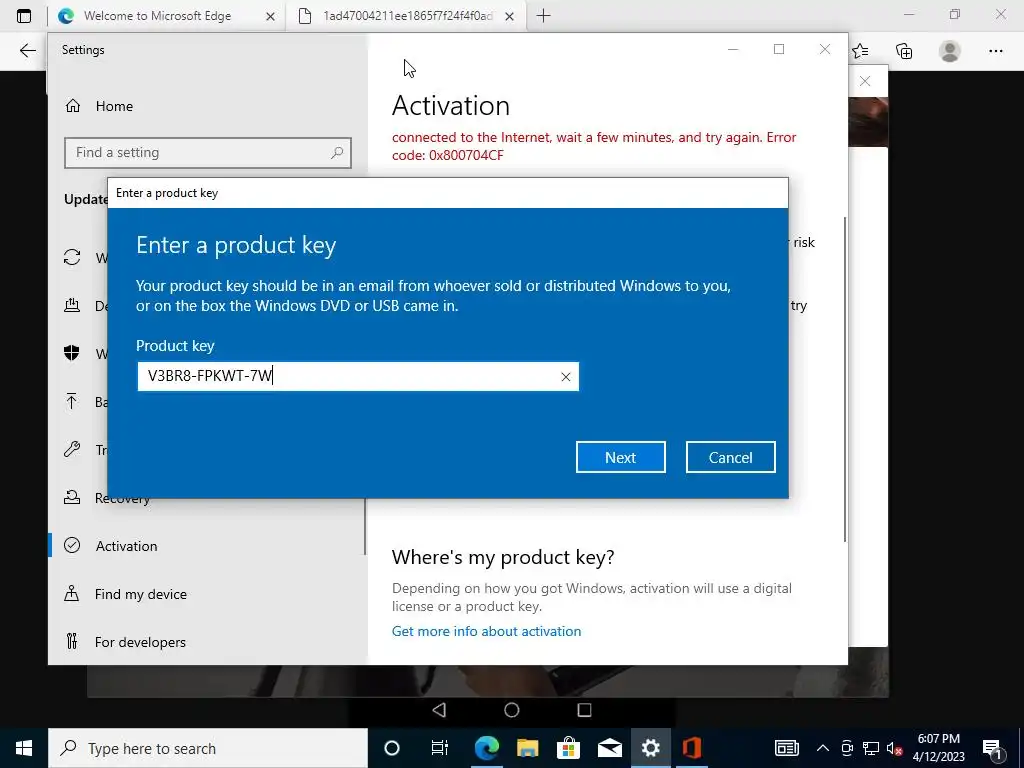This screenshot has height=768, width=1024.
Task: Open Edge Settings and more menu
Action: coord(995,51)
